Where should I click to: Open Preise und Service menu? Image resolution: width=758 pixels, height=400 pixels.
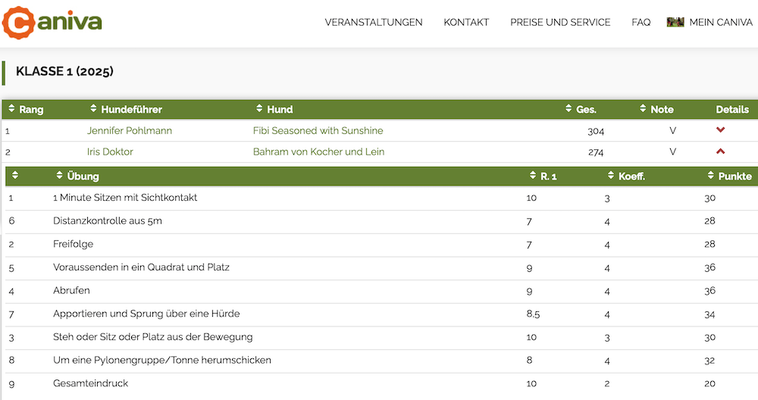[559, 22]
